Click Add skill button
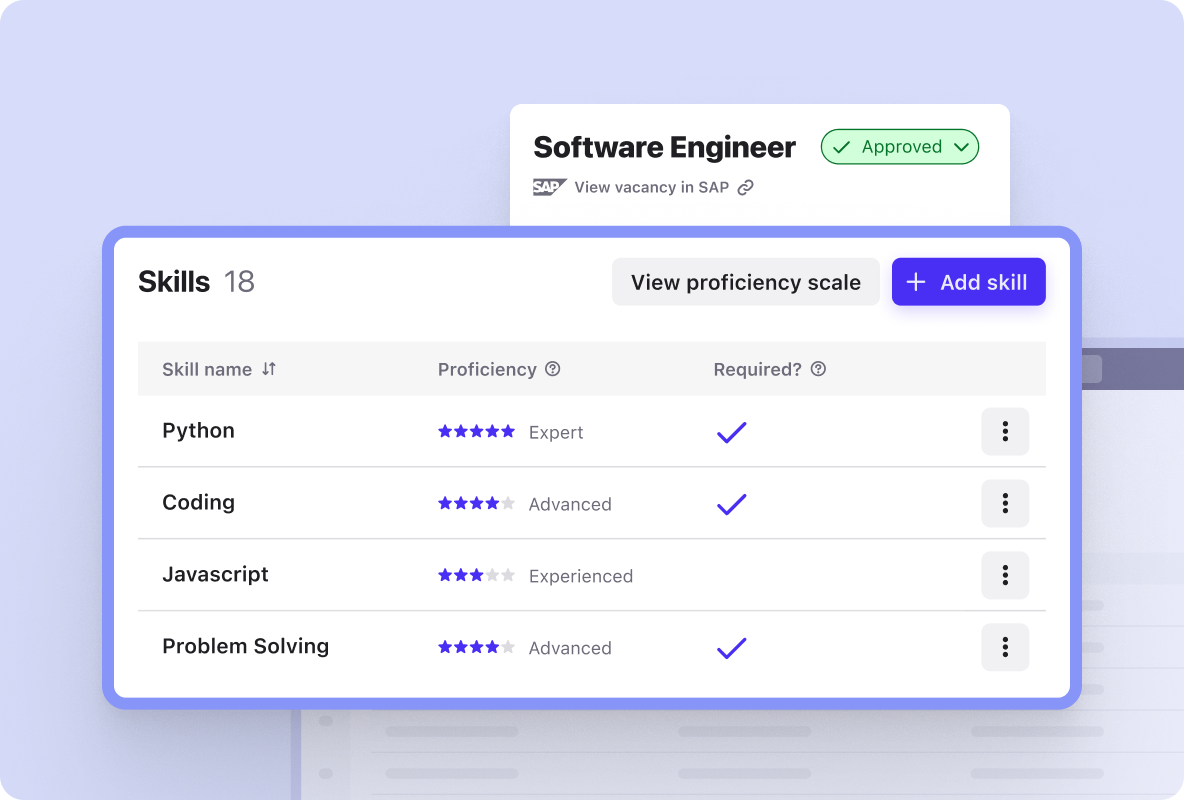1184x800 pixels. click(968, 282)
